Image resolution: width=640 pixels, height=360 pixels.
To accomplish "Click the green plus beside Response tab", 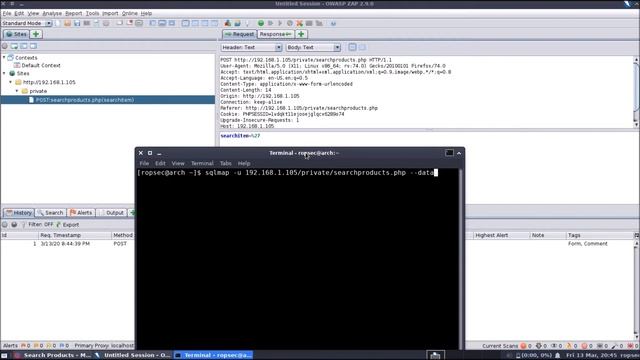I will coord(301,34).
